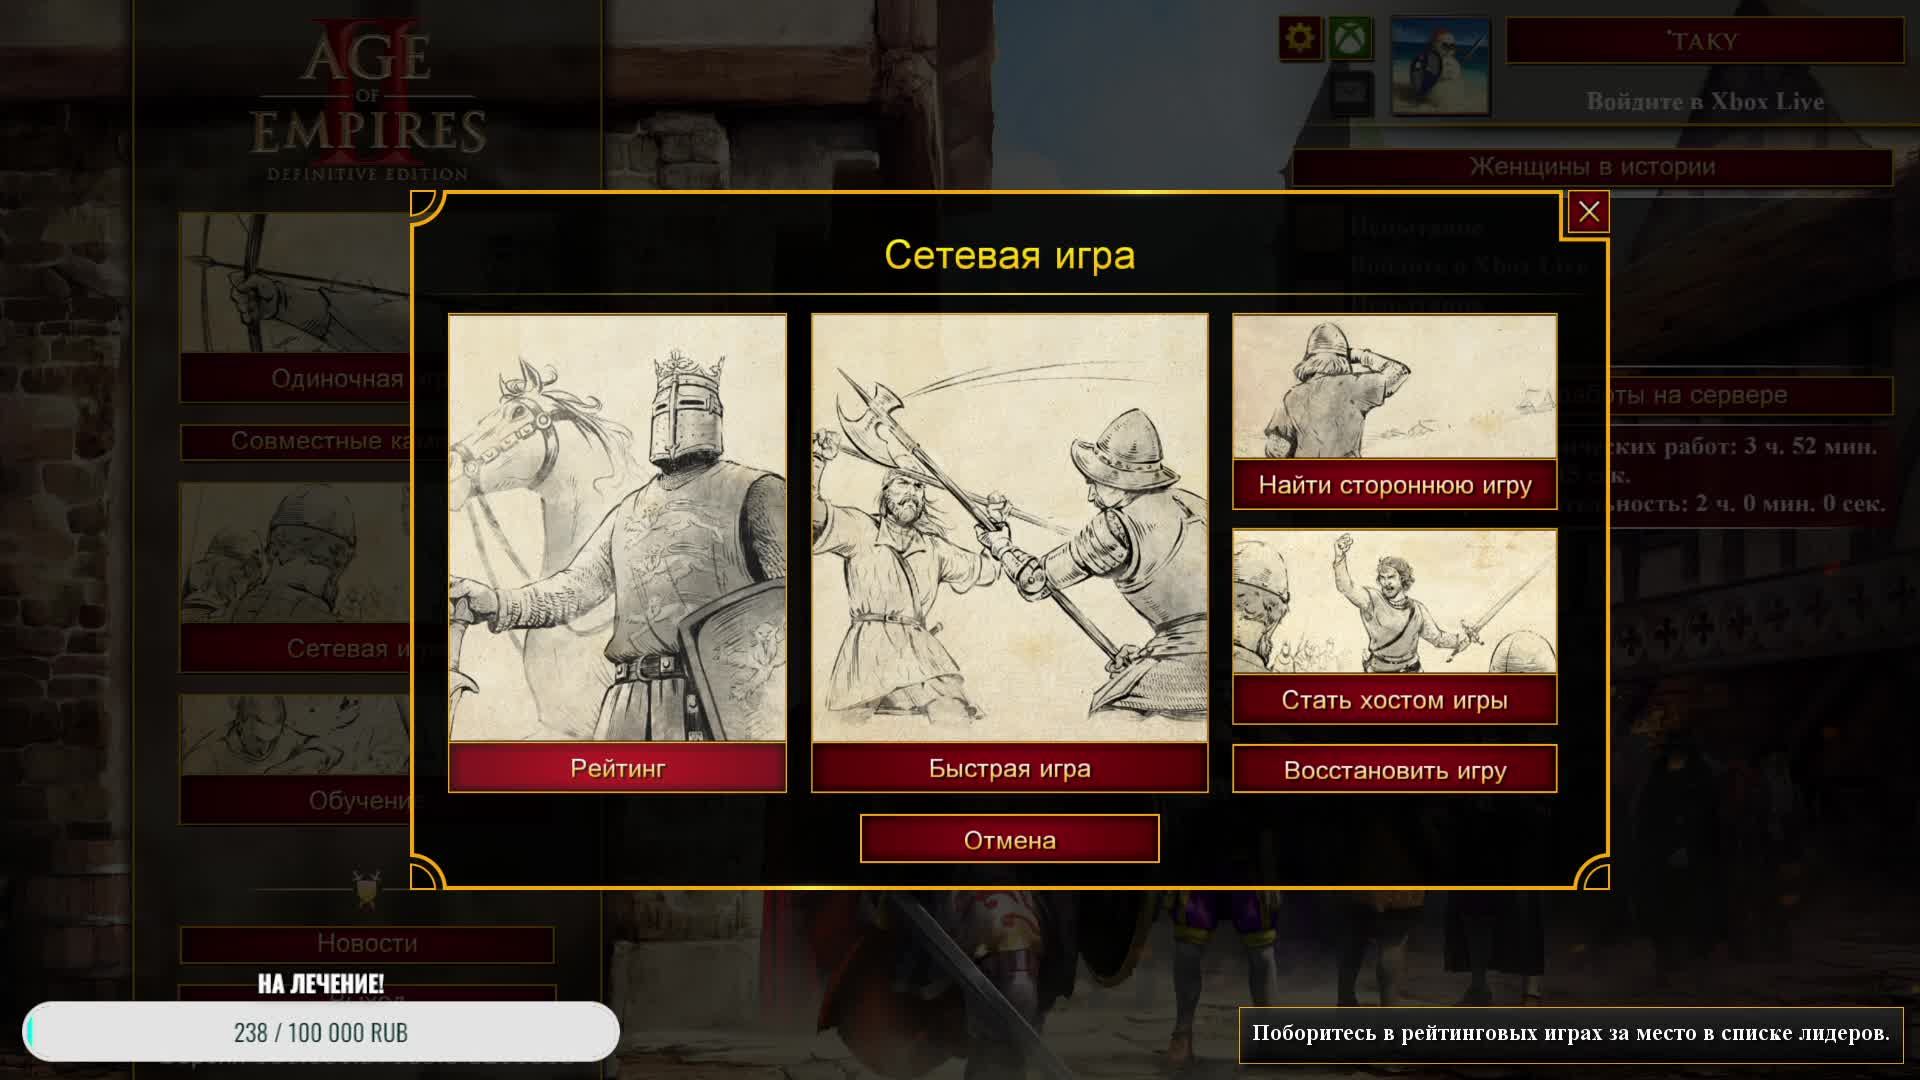
Task: Choose the scout lookout illustration
Action: point(1394,387)
